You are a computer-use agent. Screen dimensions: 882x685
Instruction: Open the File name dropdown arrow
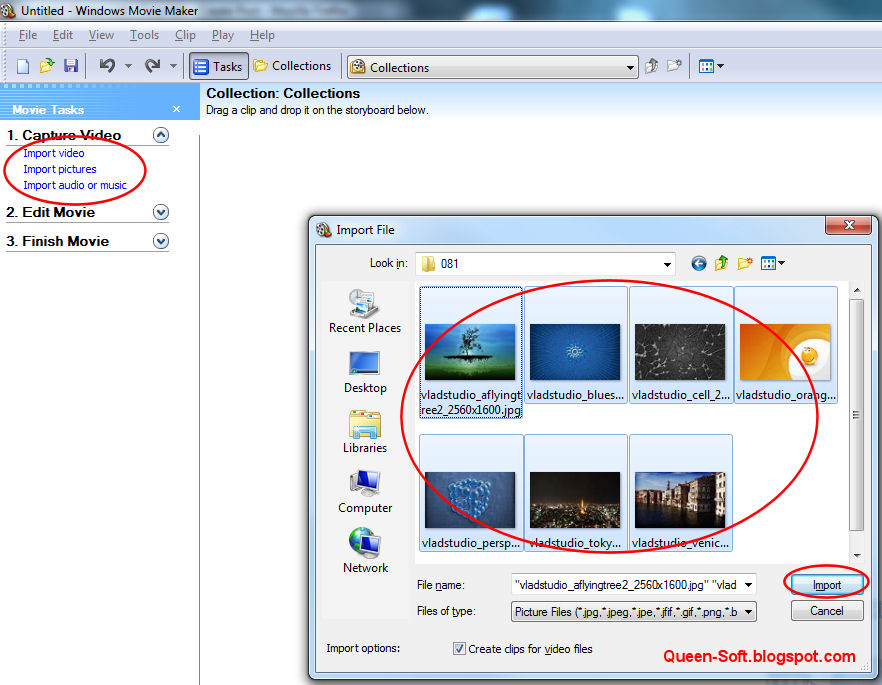749,585
